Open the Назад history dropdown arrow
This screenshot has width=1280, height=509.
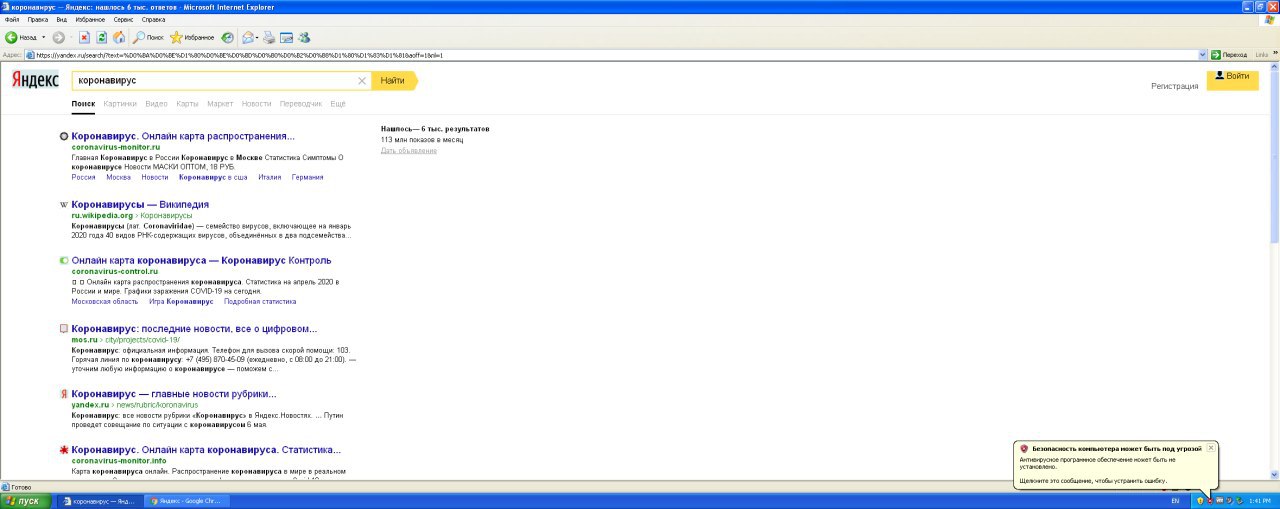44,37
